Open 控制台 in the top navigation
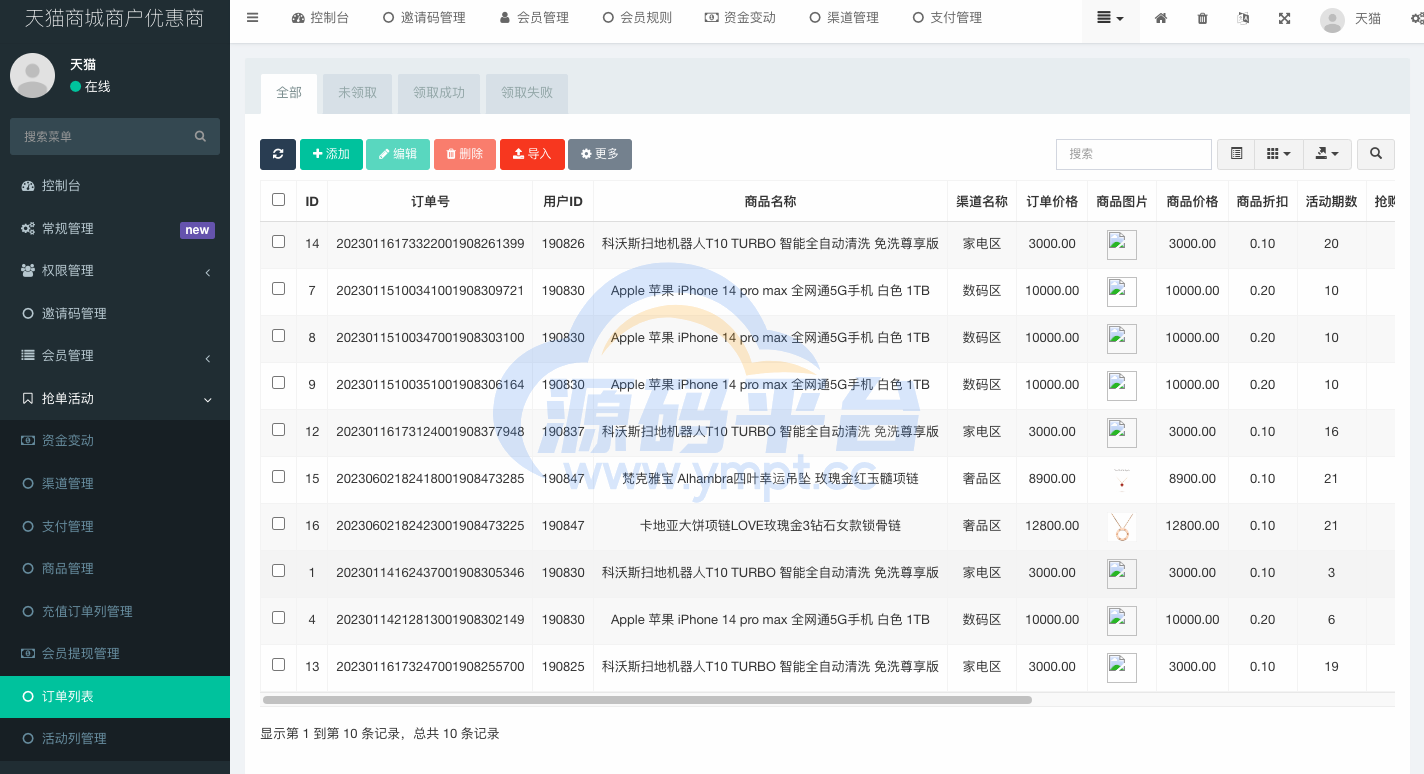The width and height of the screenshot is (1424, 774). click(320, 18)
